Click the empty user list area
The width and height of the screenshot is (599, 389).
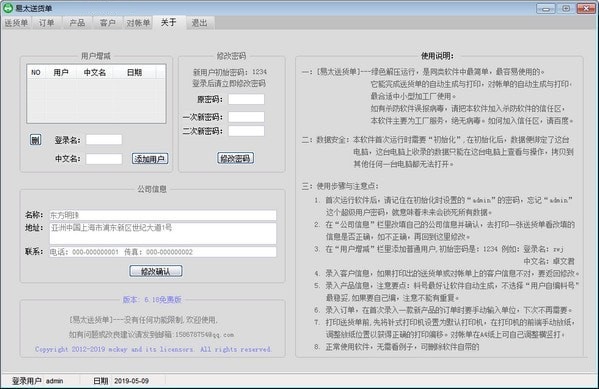click(96, 100)
